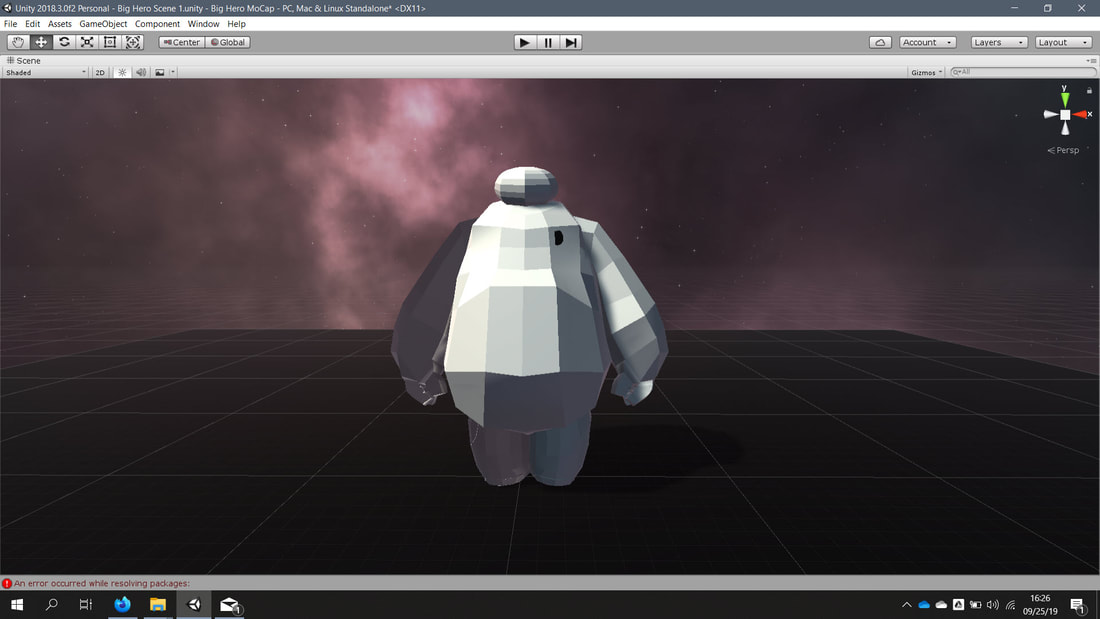Select the Scale tool

(x=87, y=42)
